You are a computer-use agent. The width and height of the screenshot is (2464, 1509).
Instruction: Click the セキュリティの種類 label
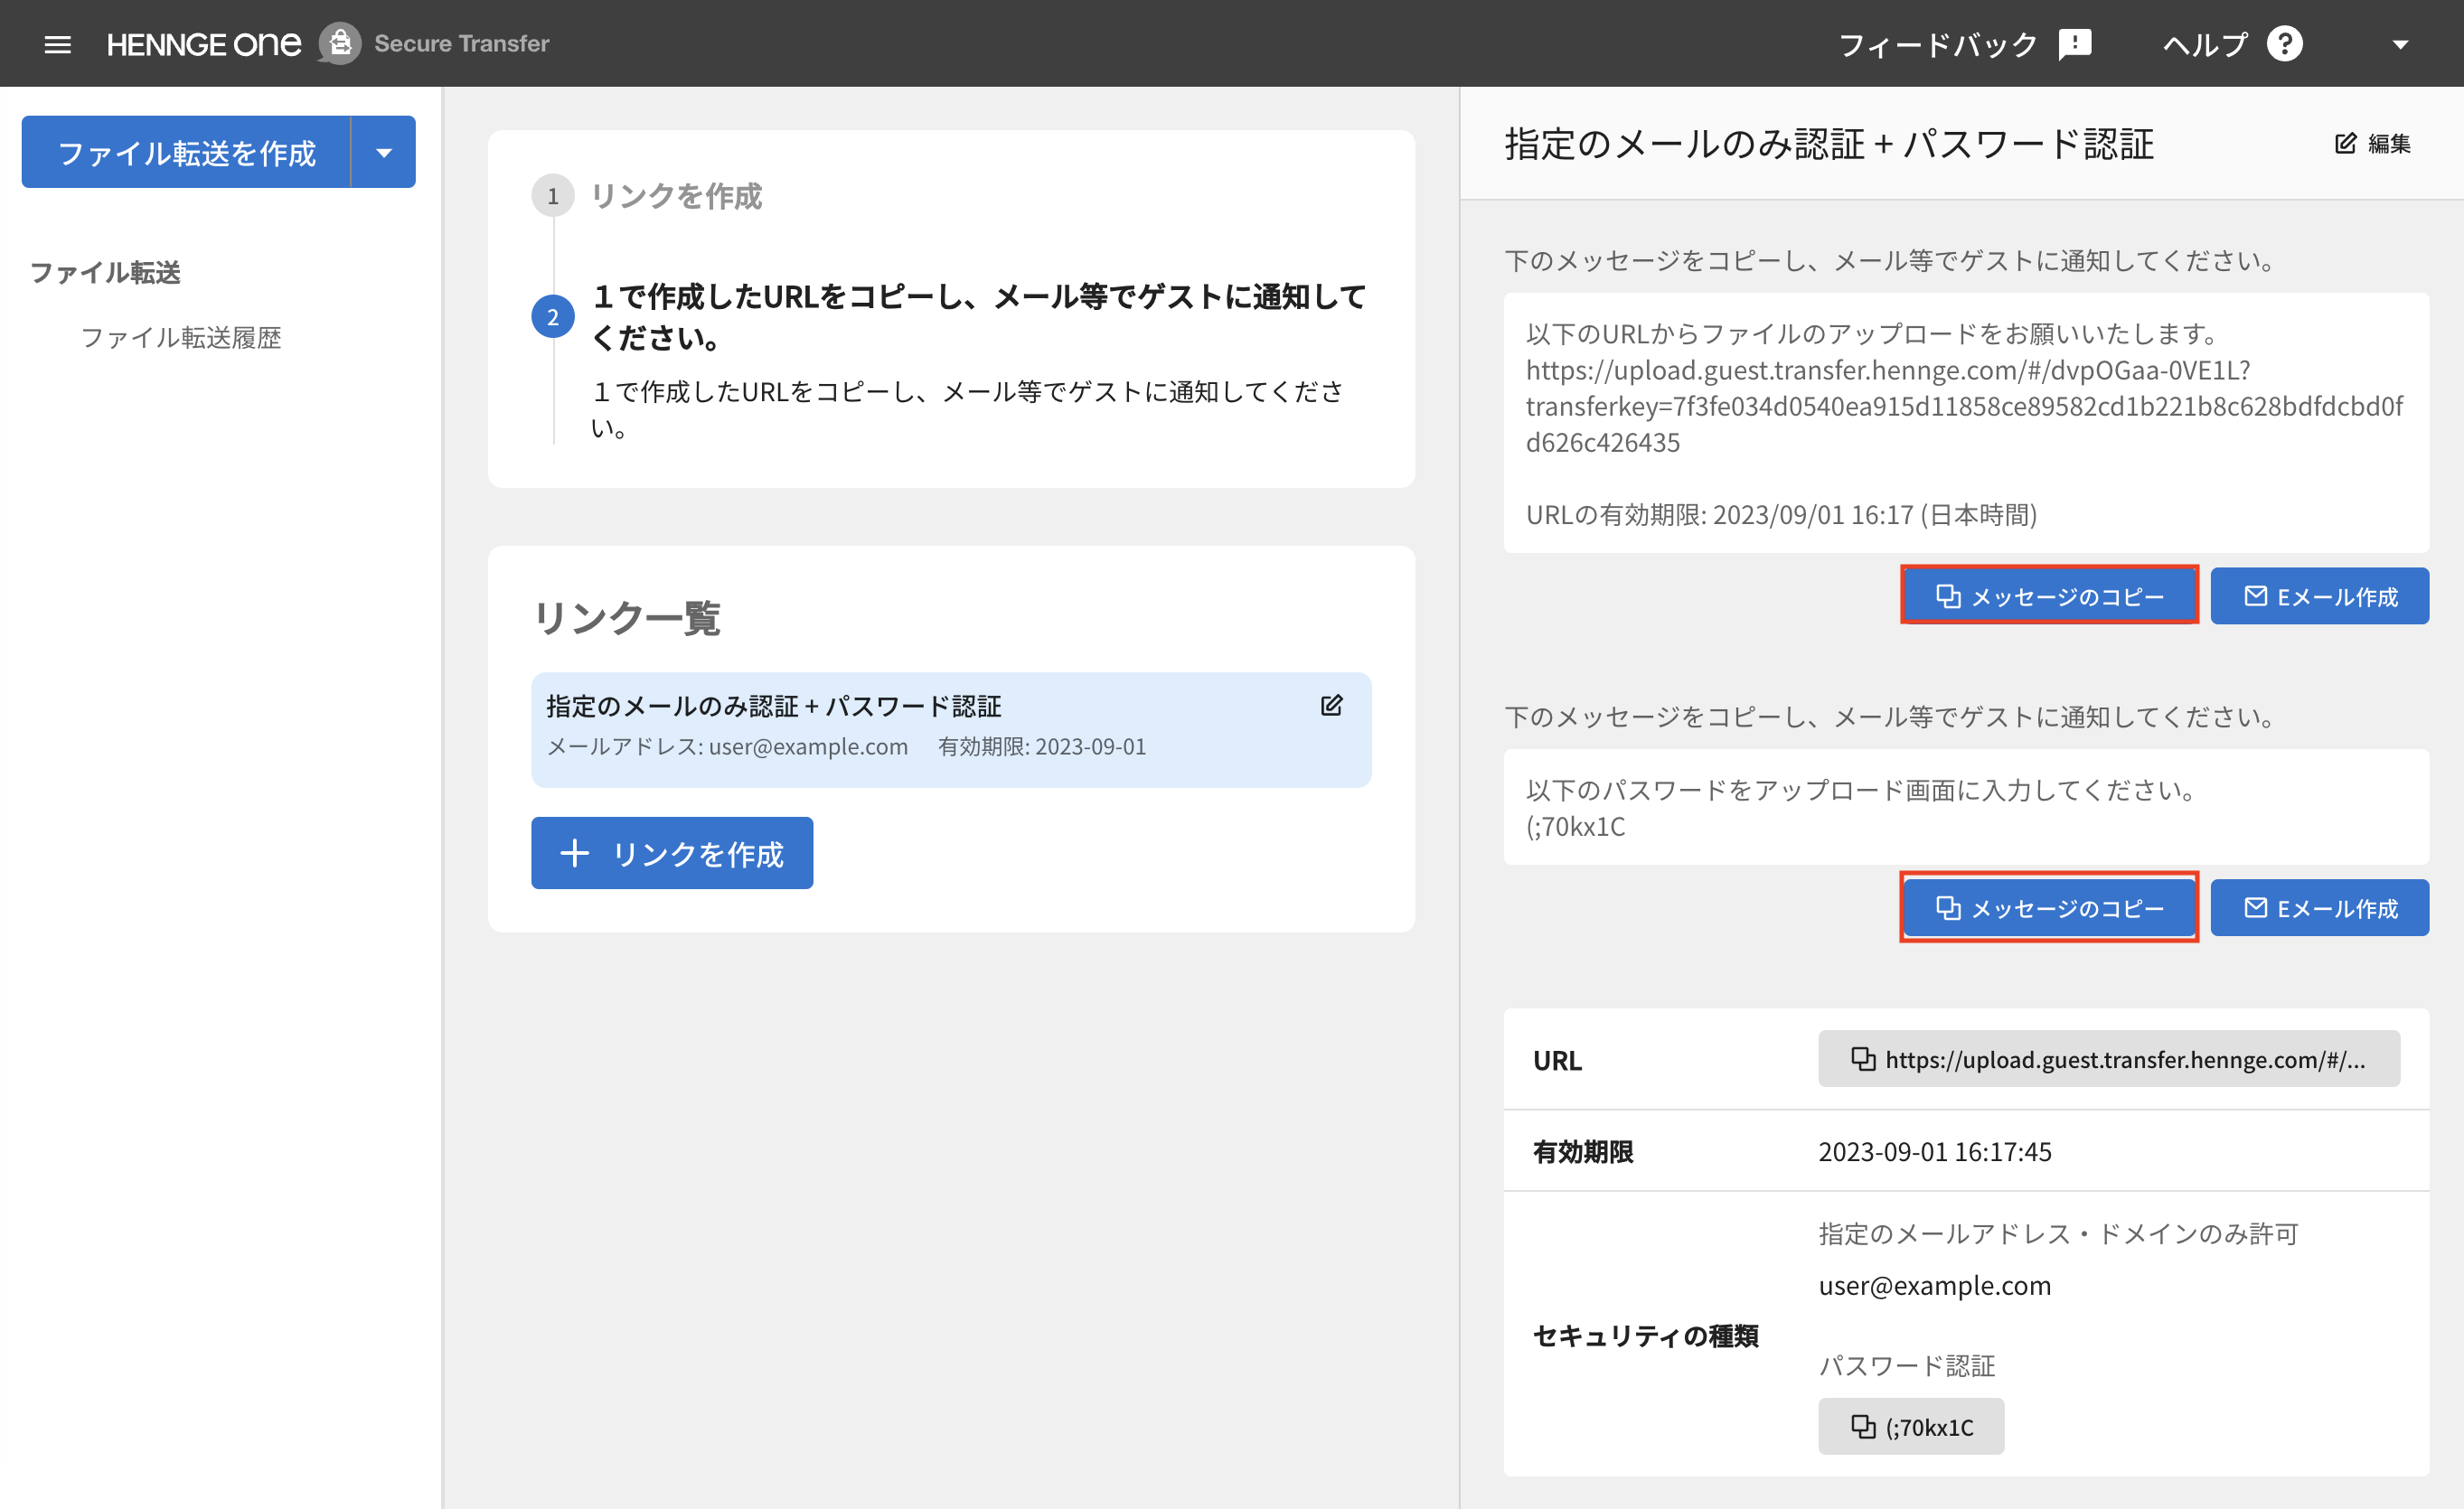pyautogui.click(x=1646, y=1335)
